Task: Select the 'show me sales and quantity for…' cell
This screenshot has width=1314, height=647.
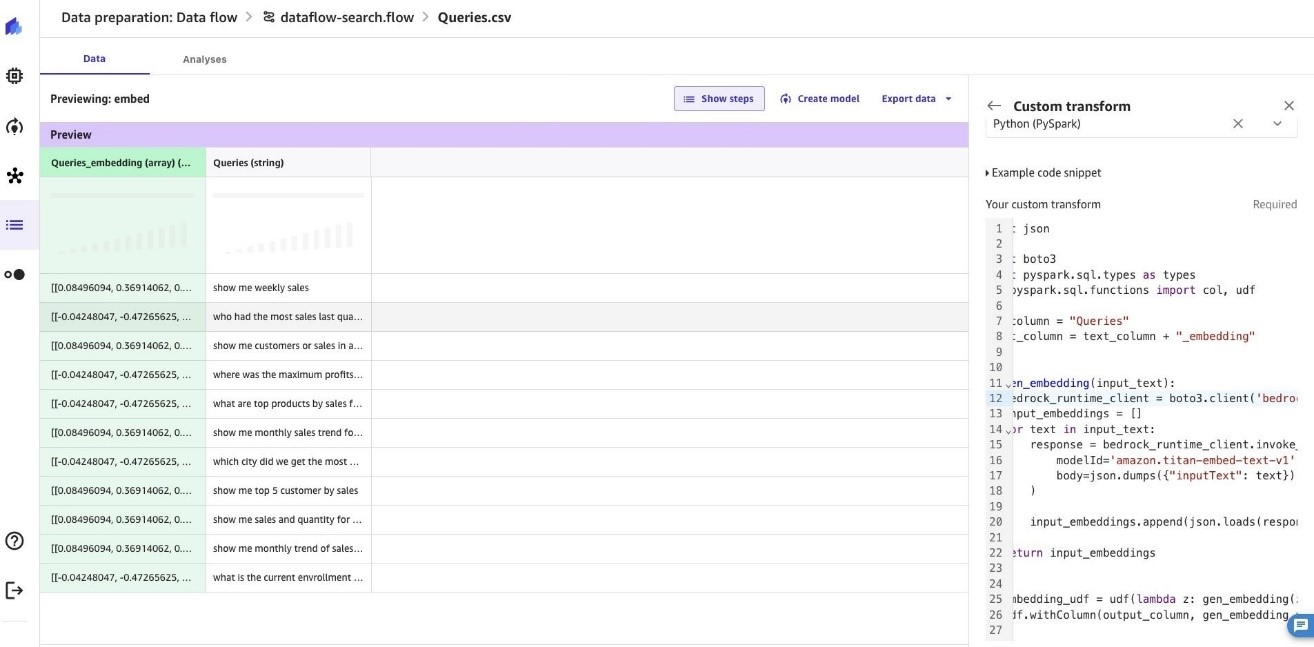Action: (288, 520)
